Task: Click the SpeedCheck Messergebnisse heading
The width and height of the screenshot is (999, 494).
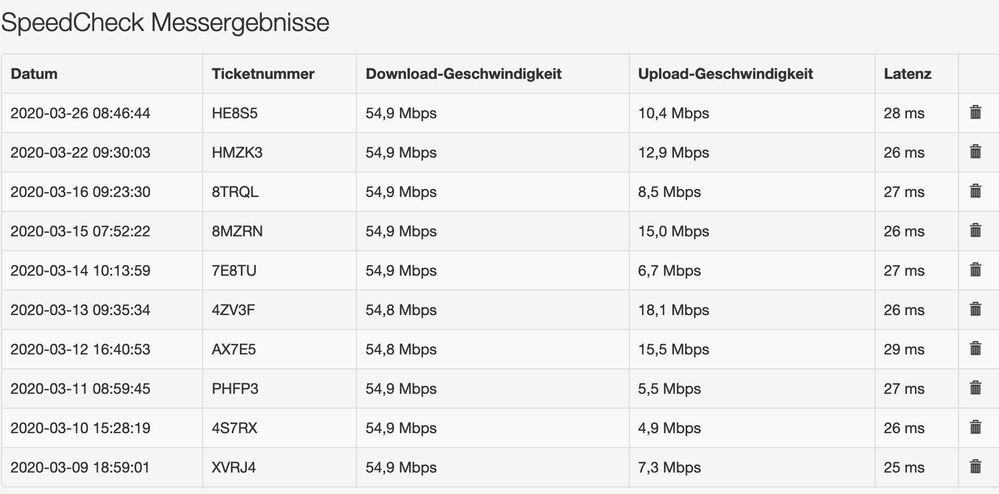Action: (x=166, y=22)
